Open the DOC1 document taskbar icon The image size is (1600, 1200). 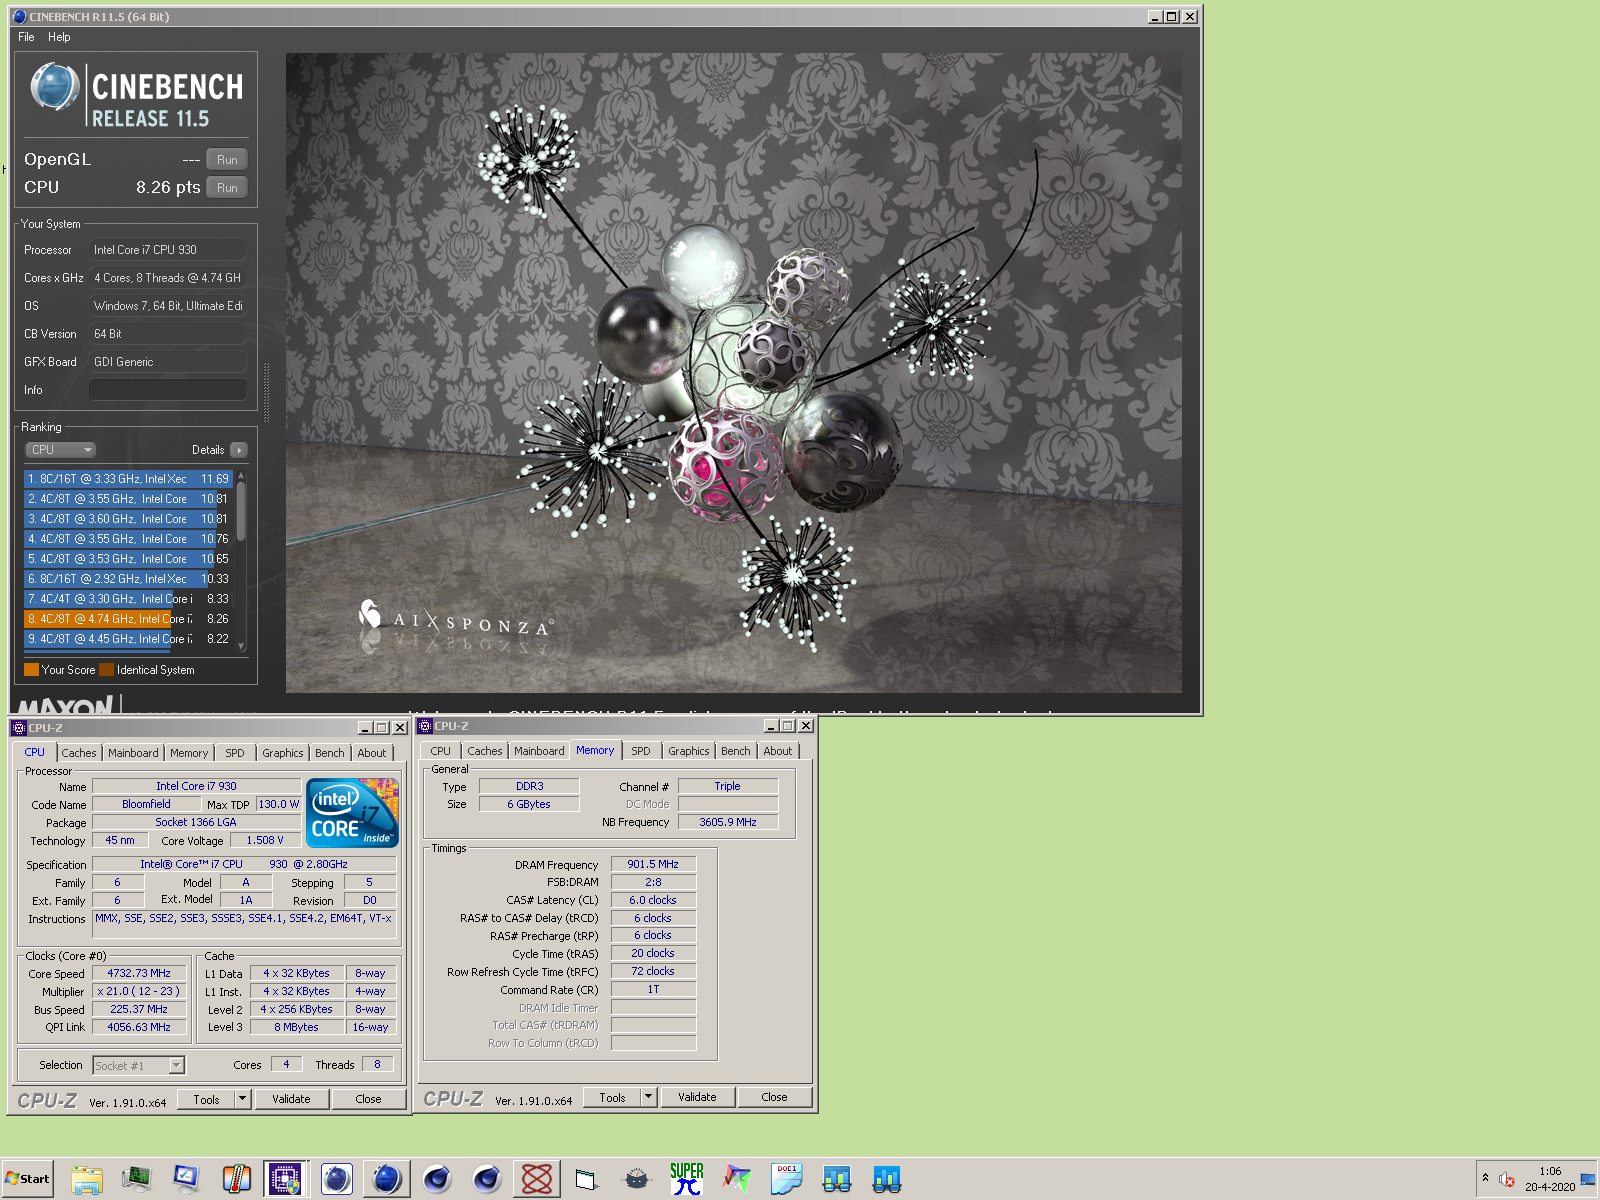pyautogui.click(x=786, y=1179)
